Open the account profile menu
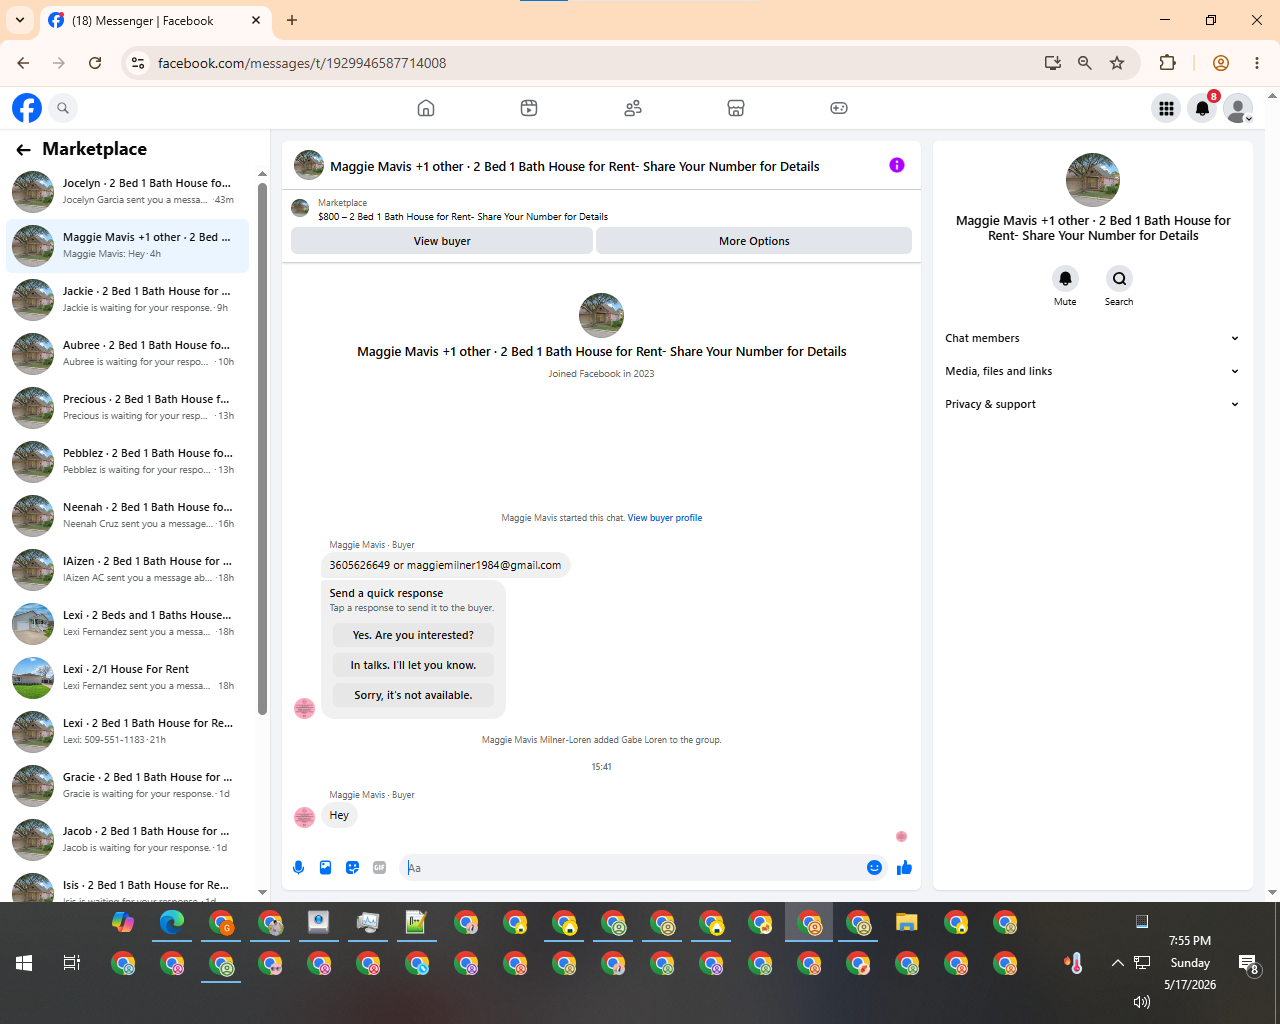The width and height of the screenshot is (1280, 1024). [x=1239, y=108]
